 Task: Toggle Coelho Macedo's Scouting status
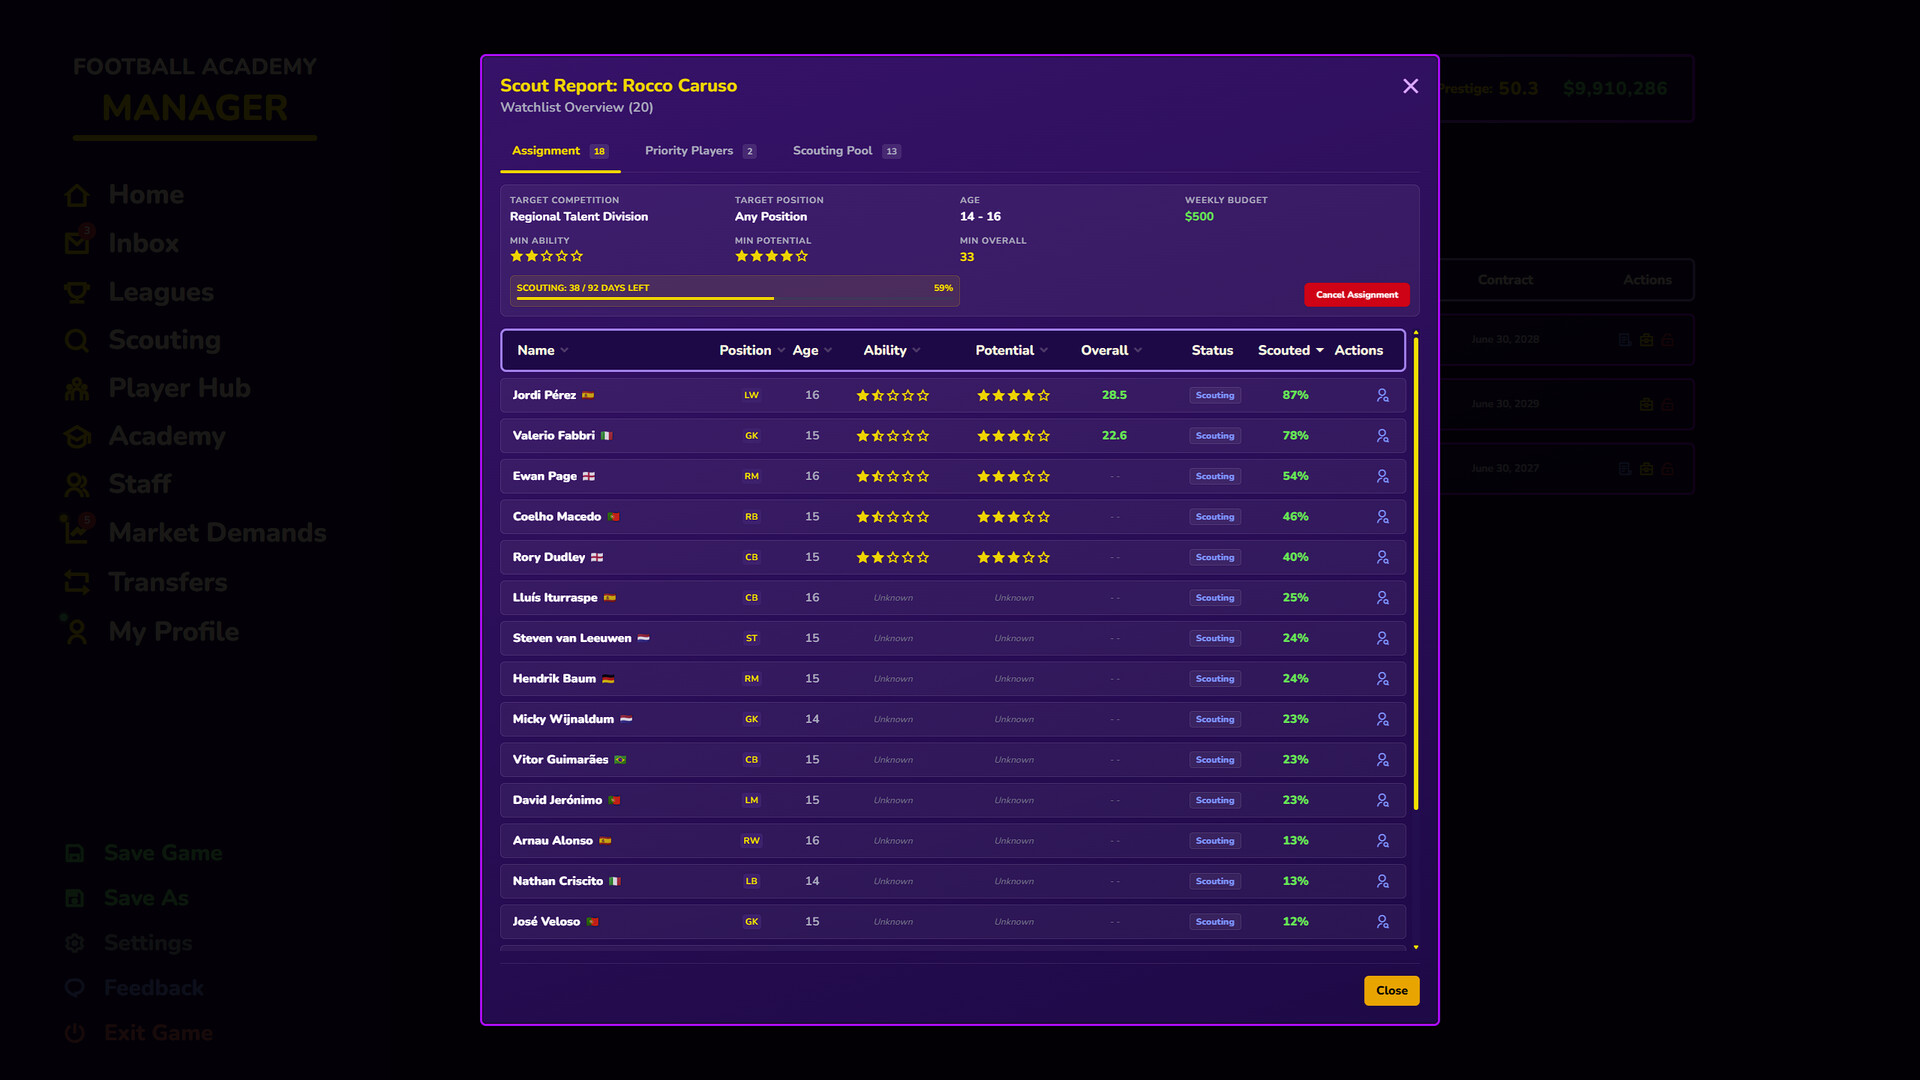[x=1214, y=516]
